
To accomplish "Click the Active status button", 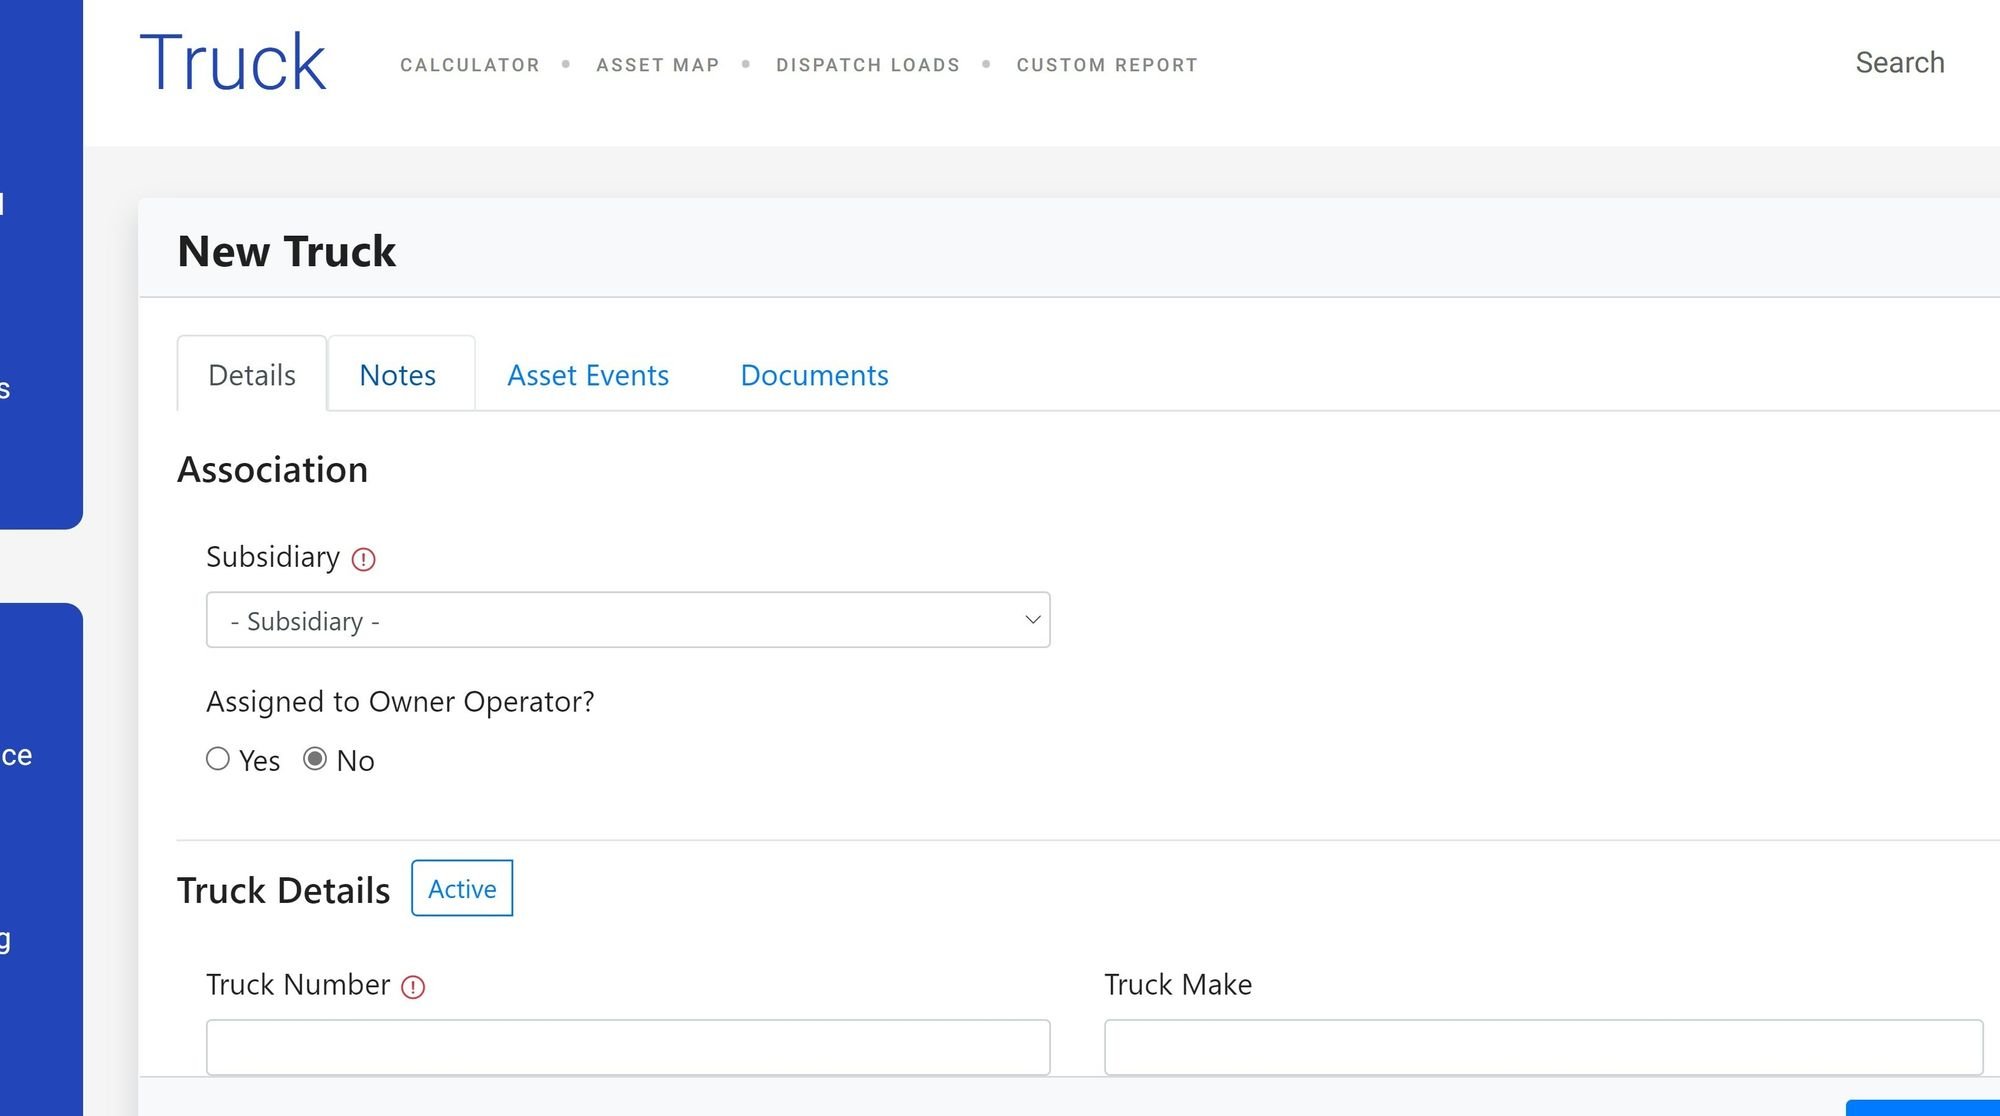I will (x=462, y=888).
